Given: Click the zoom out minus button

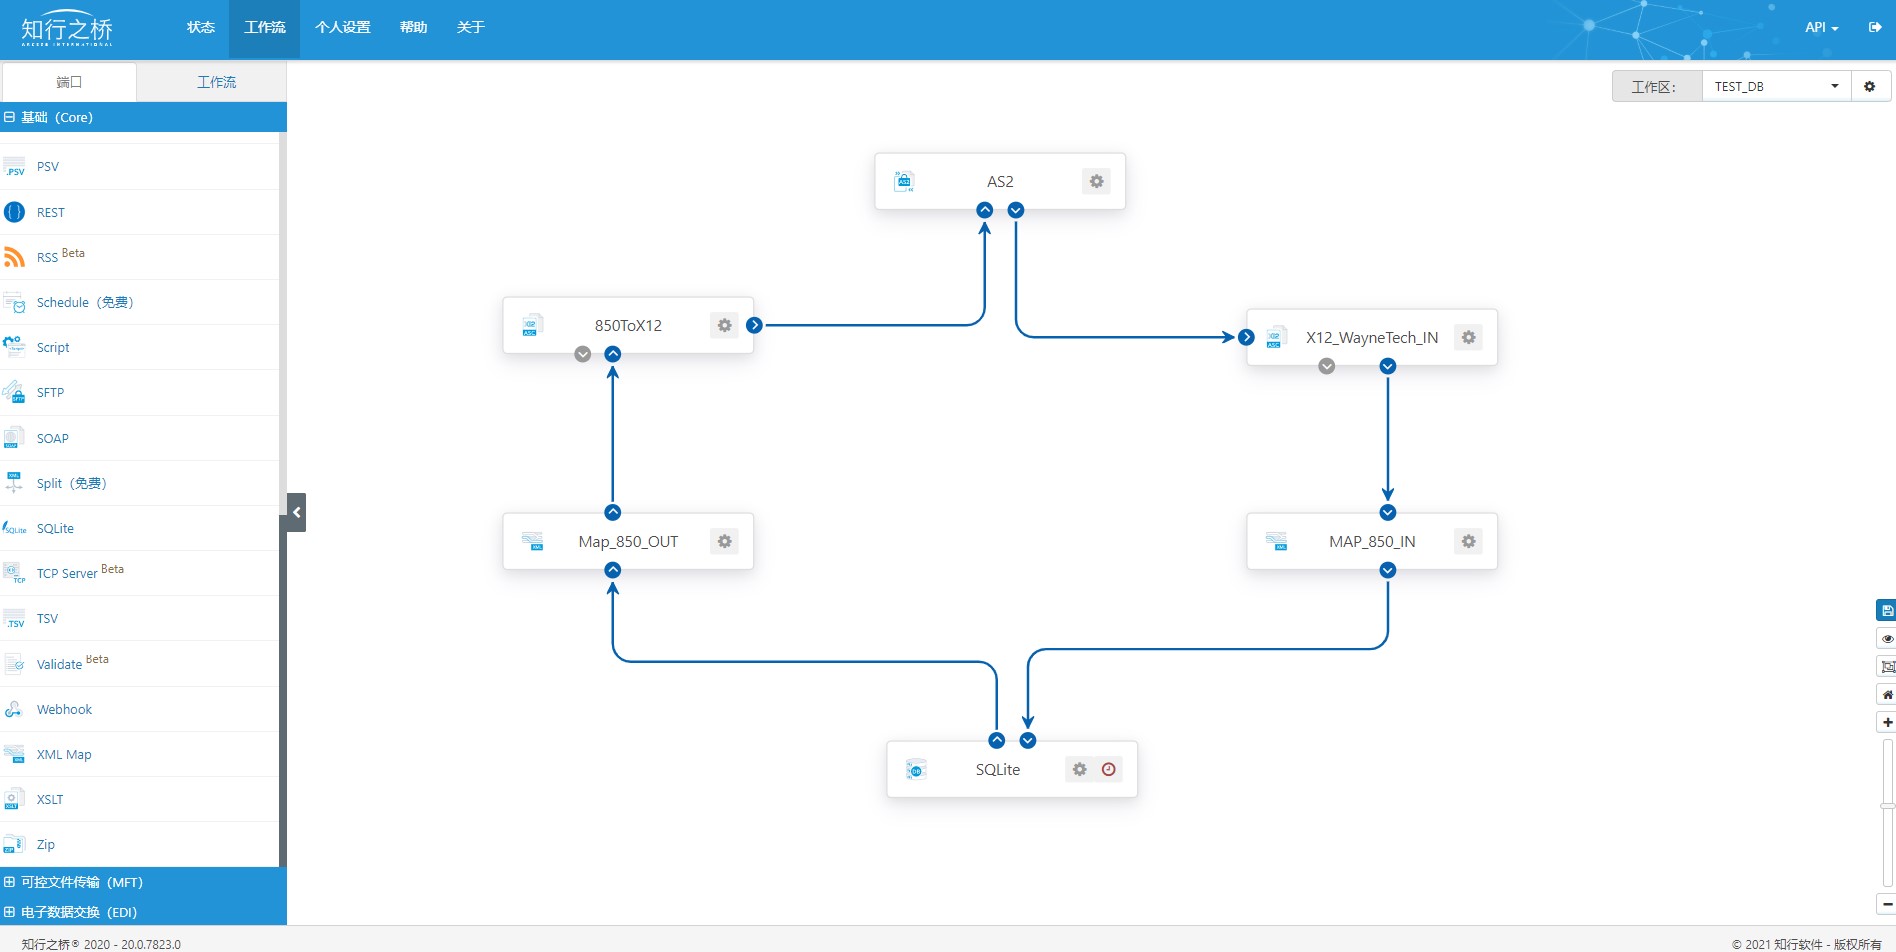Looking at the screenshot, I should [1886, 904].
